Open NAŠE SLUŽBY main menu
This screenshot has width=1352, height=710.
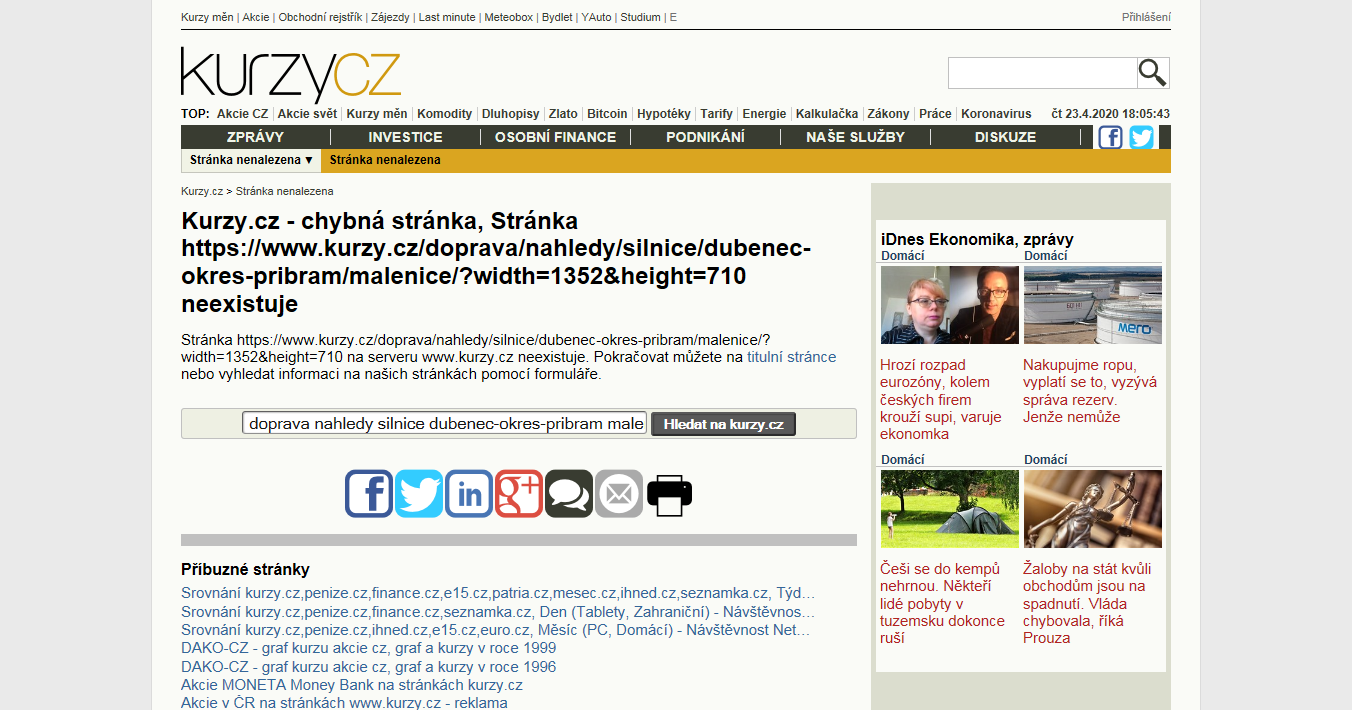[855, 137]
